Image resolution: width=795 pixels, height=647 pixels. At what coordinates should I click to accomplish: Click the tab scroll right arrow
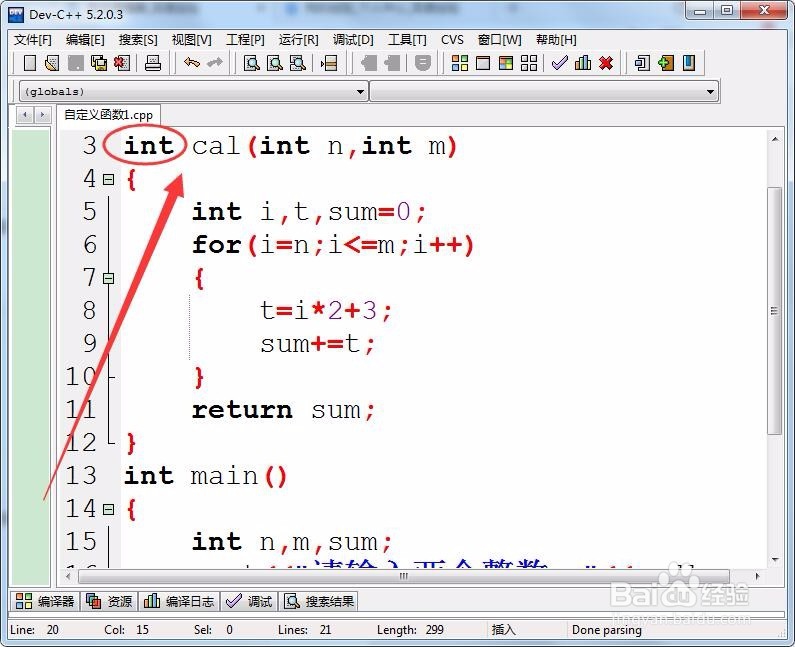click(x=43, y=115)
